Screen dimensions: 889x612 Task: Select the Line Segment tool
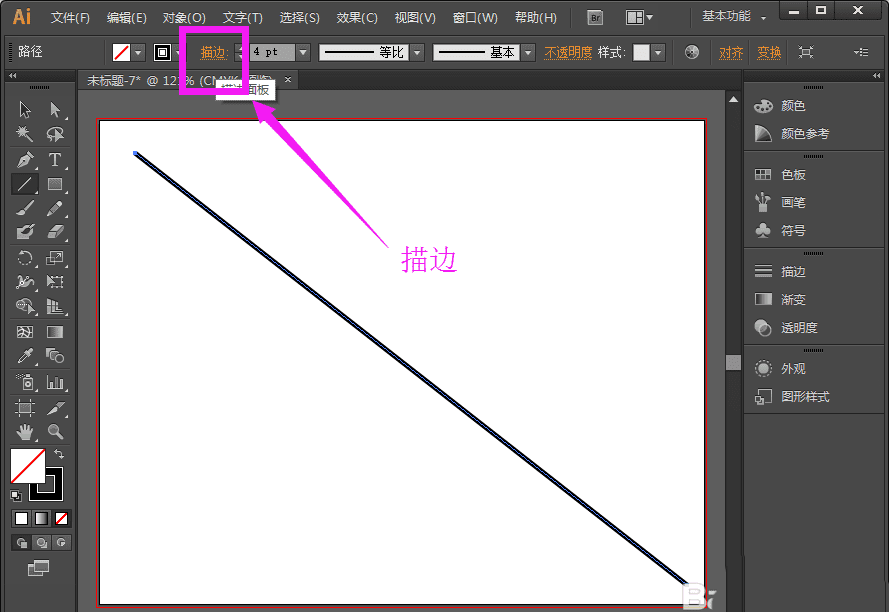(x=24, y=184)
